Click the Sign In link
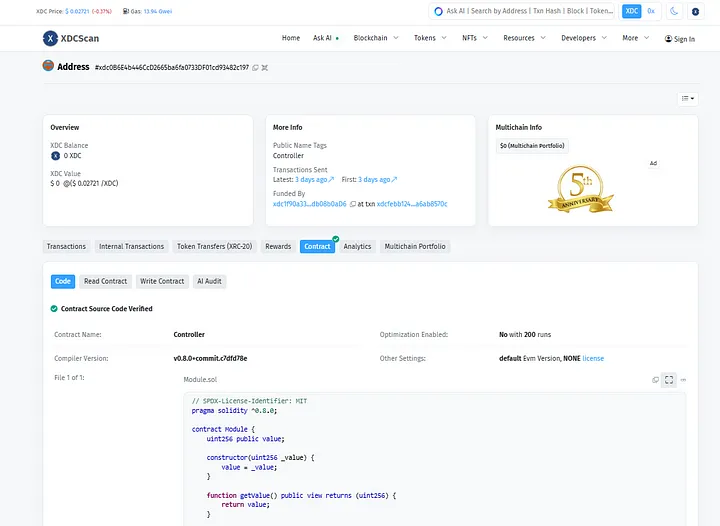The image size is (720, 526). click(680, 39)
